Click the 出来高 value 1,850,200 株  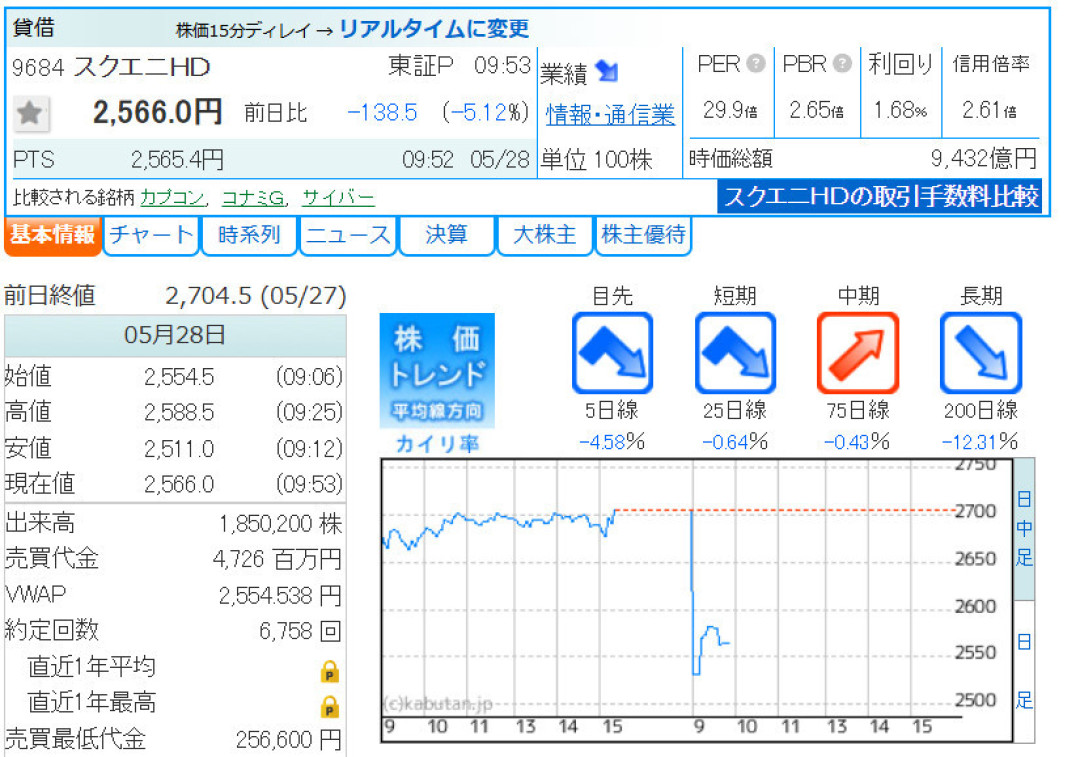(x=280, y=524)
